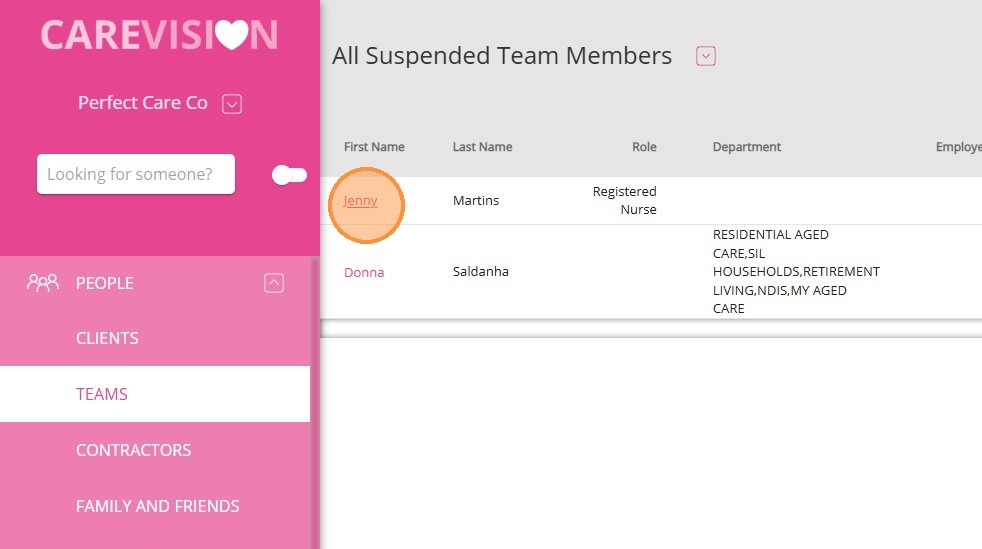Collapse the PEOPLE section
The image size is (982, 549).
click(274, 283)
